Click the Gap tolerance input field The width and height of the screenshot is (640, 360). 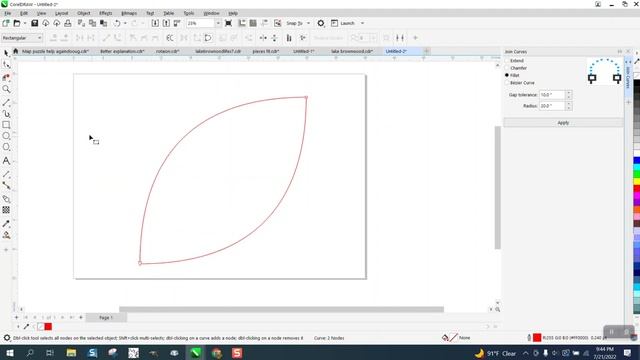pos(552,95)
